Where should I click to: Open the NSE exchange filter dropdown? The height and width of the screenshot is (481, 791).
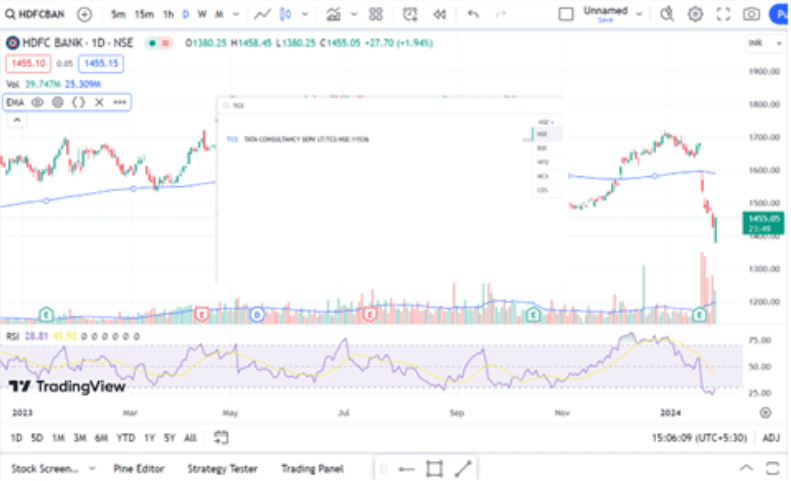546,123
